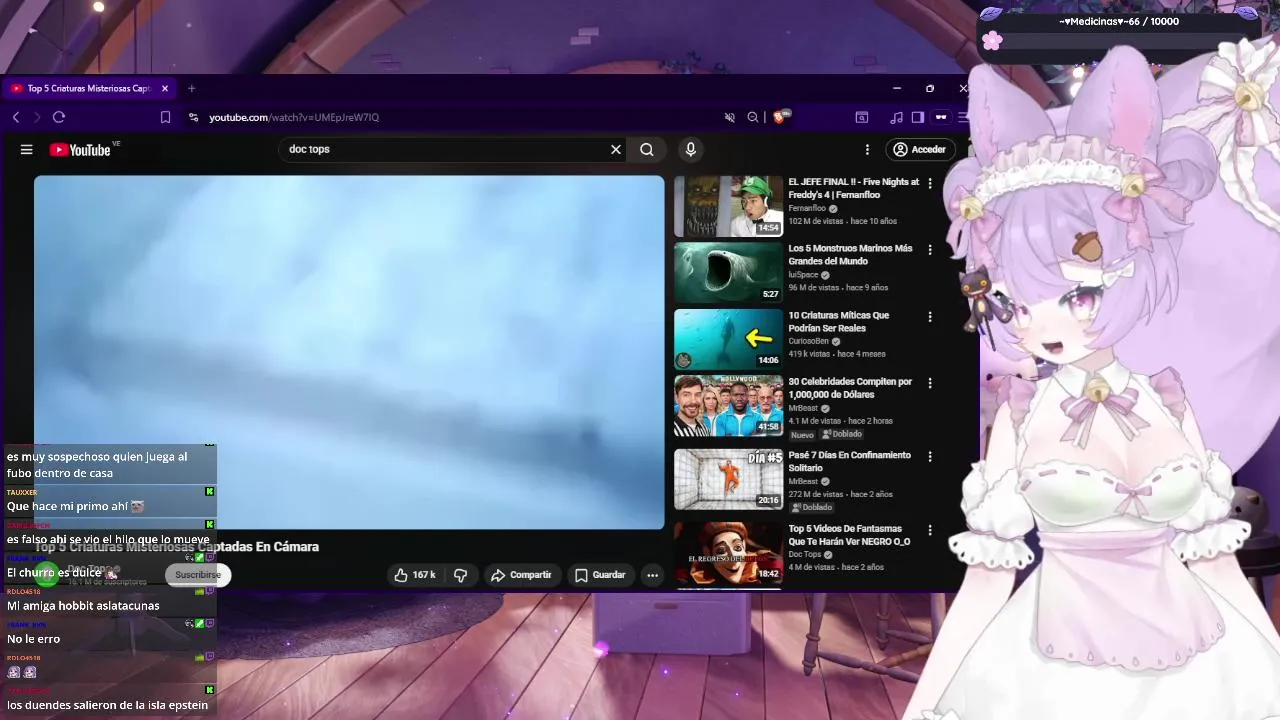Open the YouTube hamburger guide menu

tap(26, 149)
